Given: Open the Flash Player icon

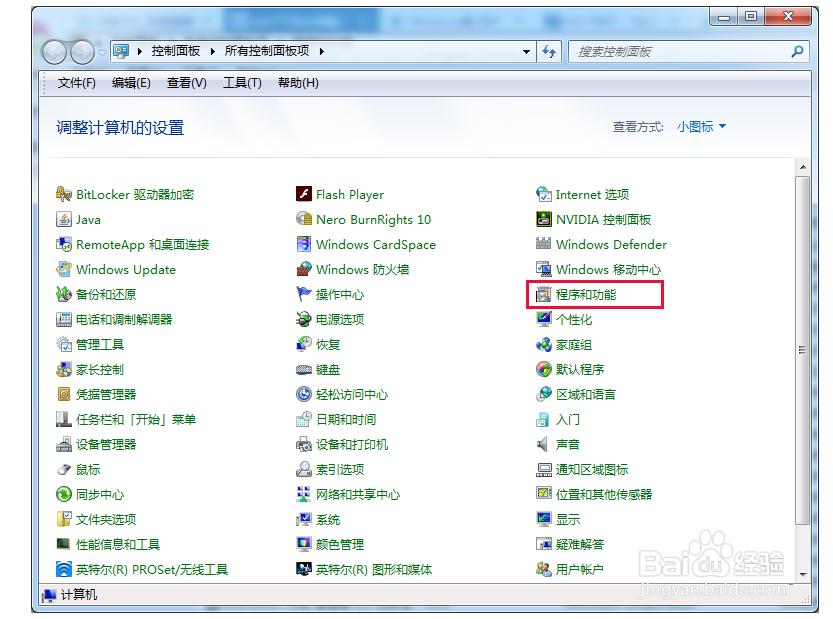Looking at the screenshot, I should click(304, 194).
